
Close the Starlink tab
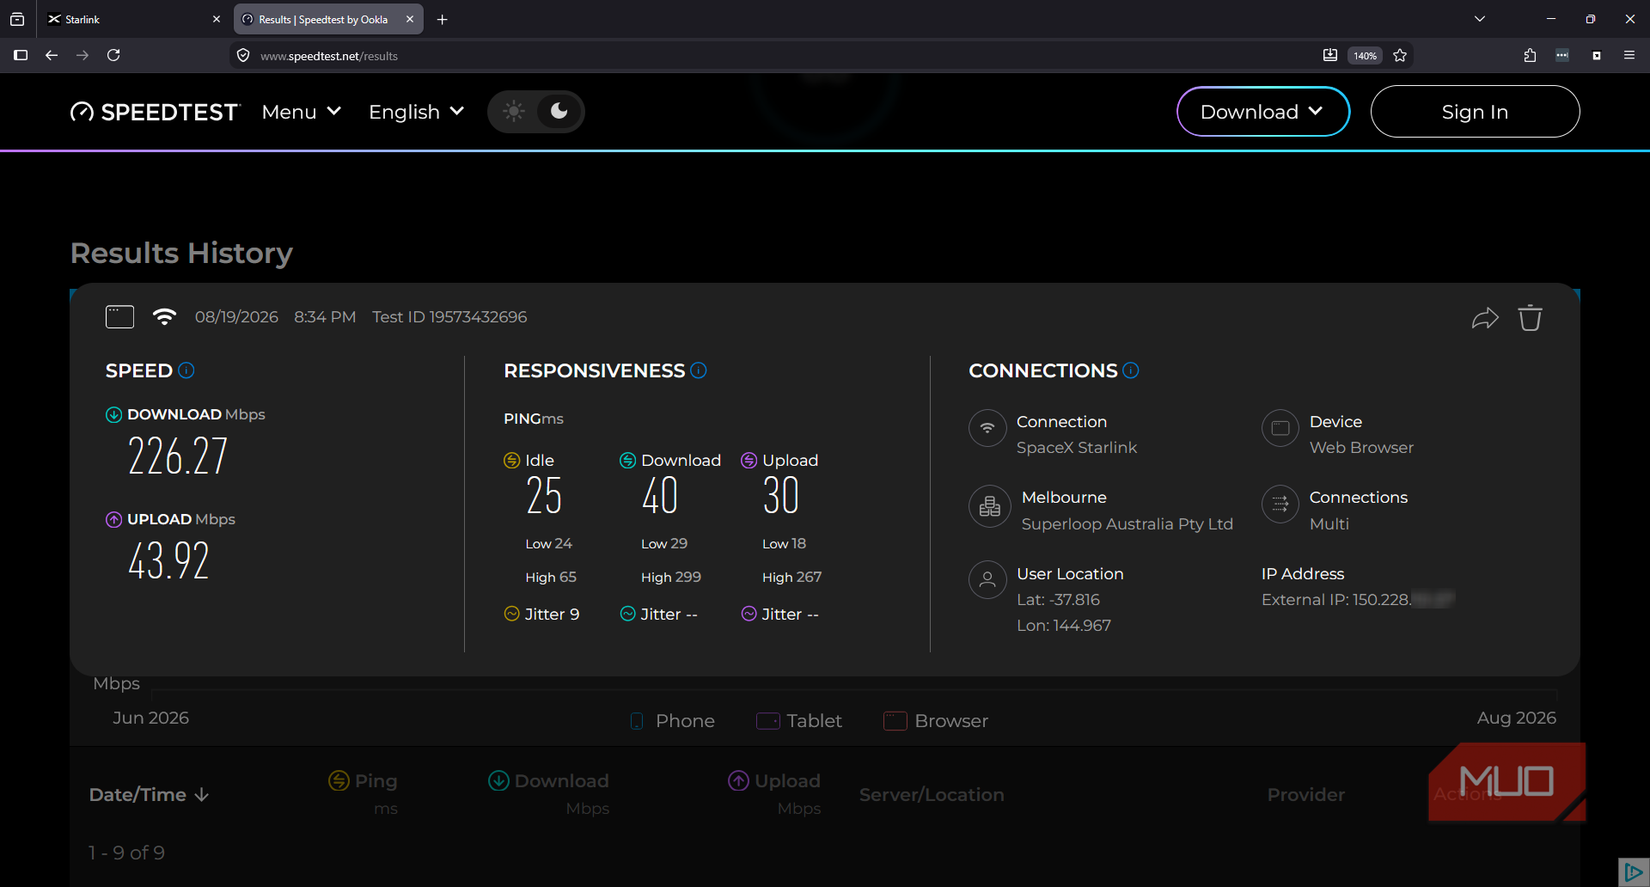point(216,19)
